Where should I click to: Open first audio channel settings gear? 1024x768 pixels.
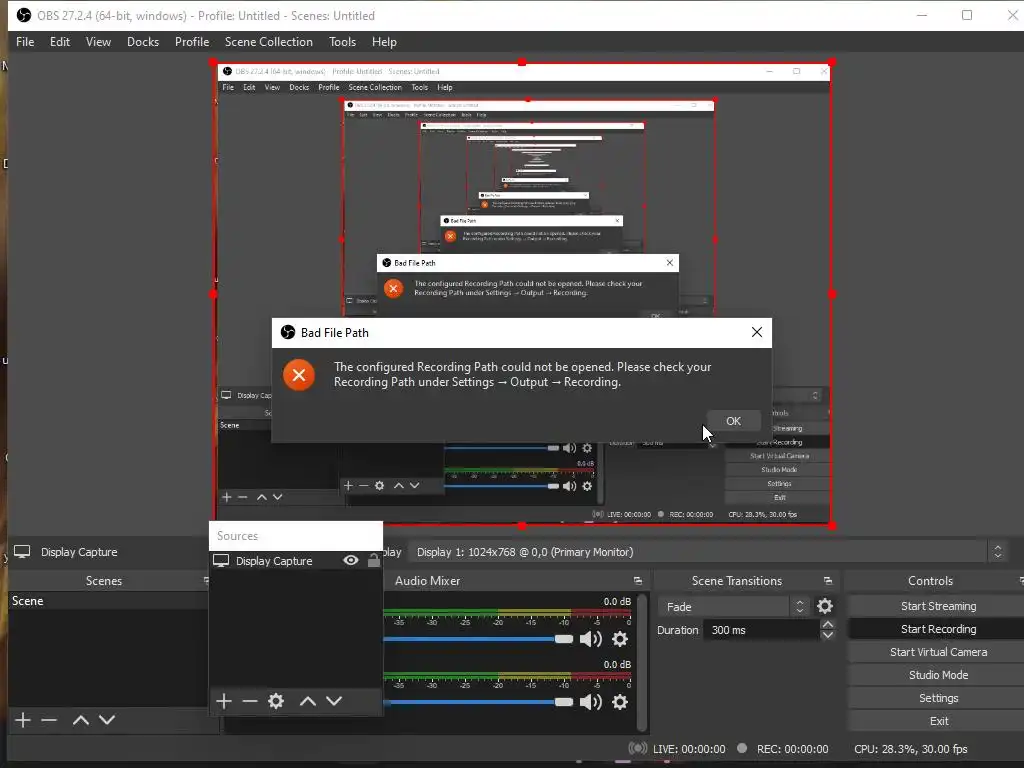tap(620, 639)
